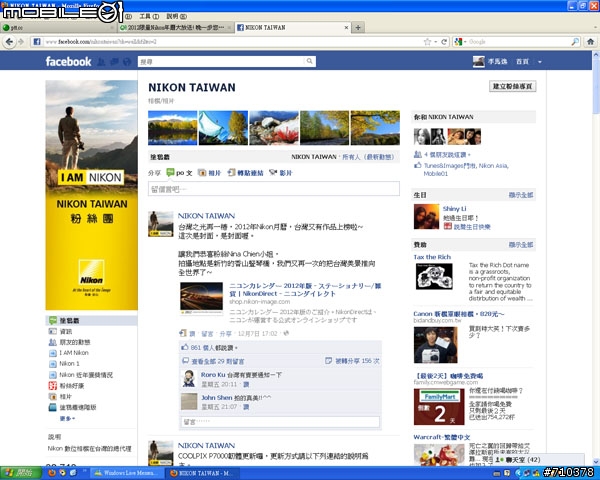
Task: Open Roro Ku profile link
Action: pyautogui.click(x=213, y=375)
